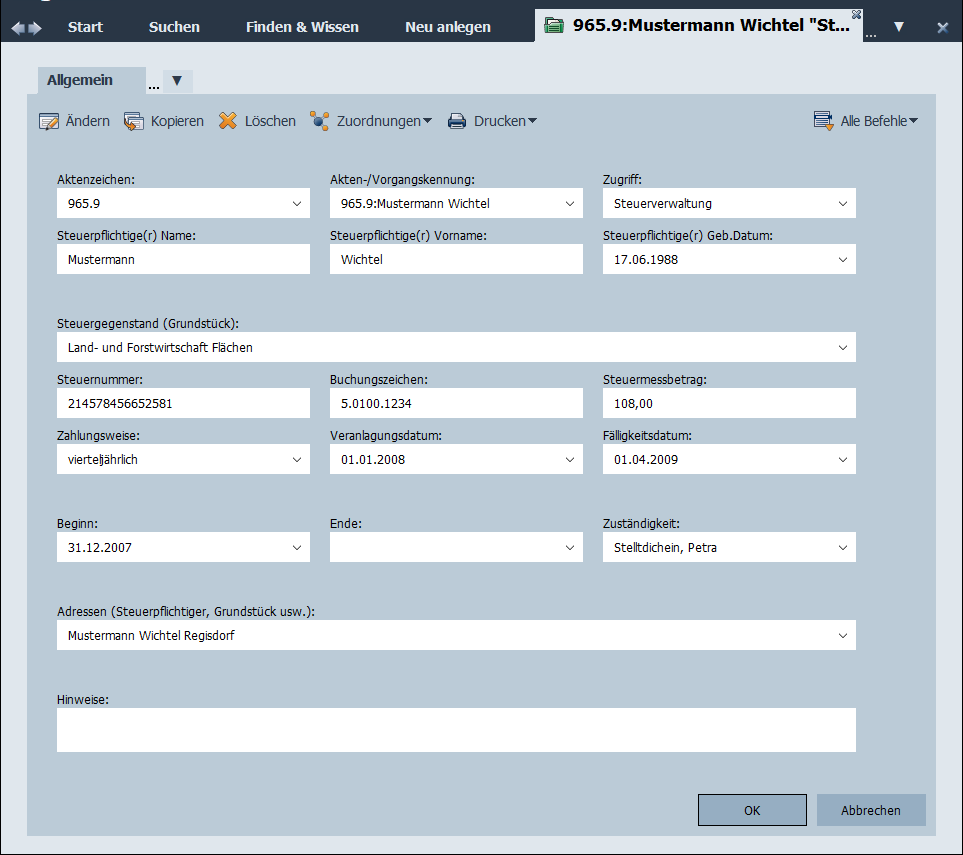Open the Zugriff Steuerverwaltung dropdown
Image resolution: width=963 pixels, height=855 pixels.
point(843,204)
